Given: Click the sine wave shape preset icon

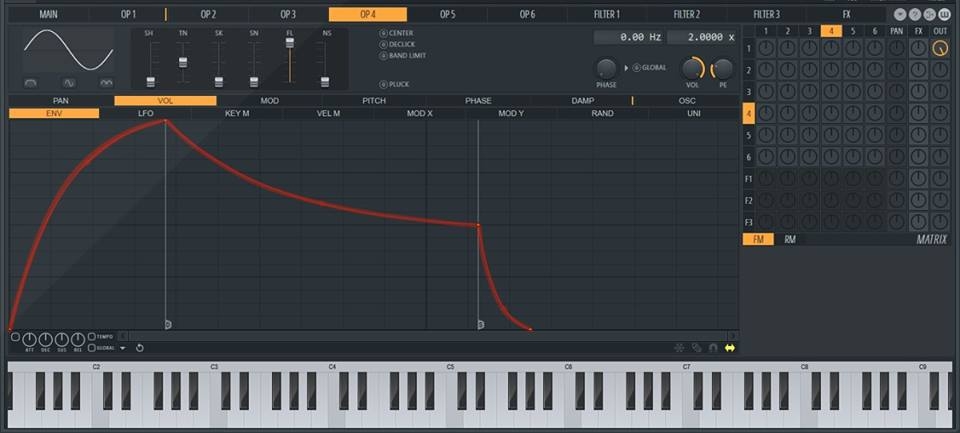Looking at the screenshot, I should pyautogui.click(x=69, y=83).
